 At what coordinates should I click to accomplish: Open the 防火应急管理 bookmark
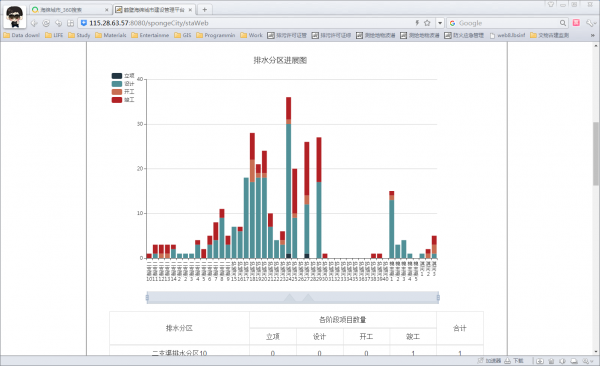[464, 35]
